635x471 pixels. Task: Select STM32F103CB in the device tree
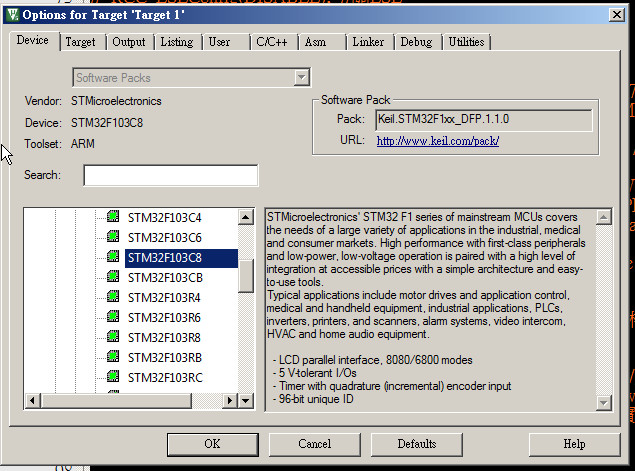coord(165,278)
